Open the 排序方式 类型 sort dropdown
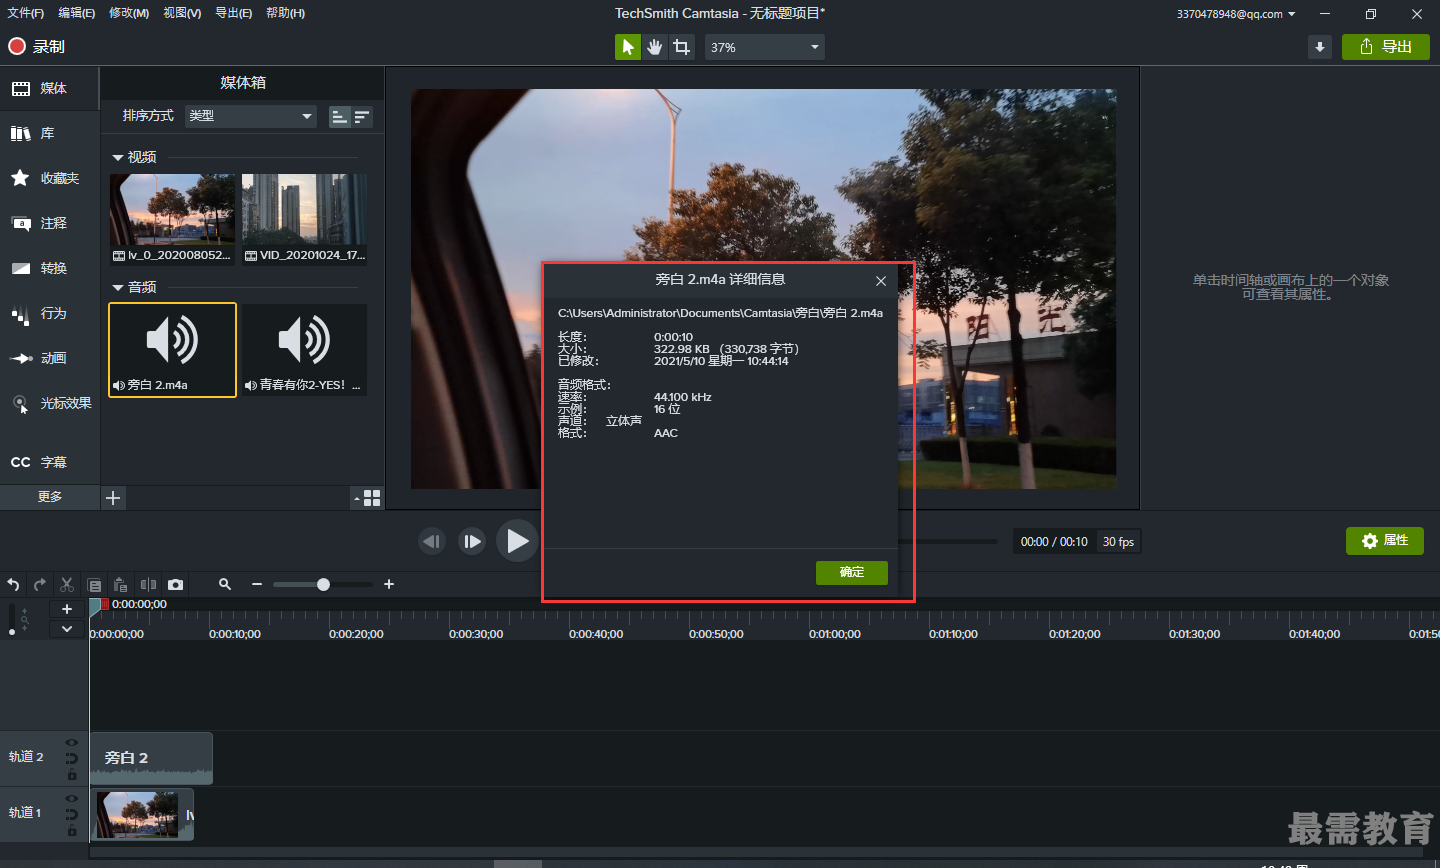 click(x=250, y=116)
